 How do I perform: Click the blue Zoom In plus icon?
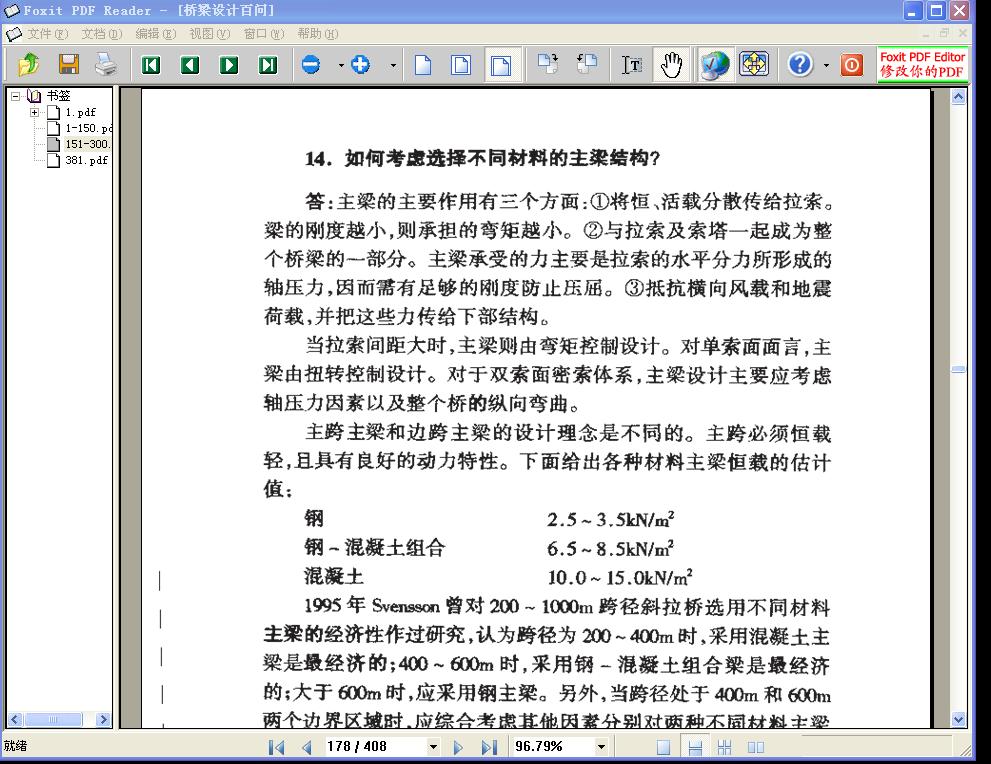(360, 64)
